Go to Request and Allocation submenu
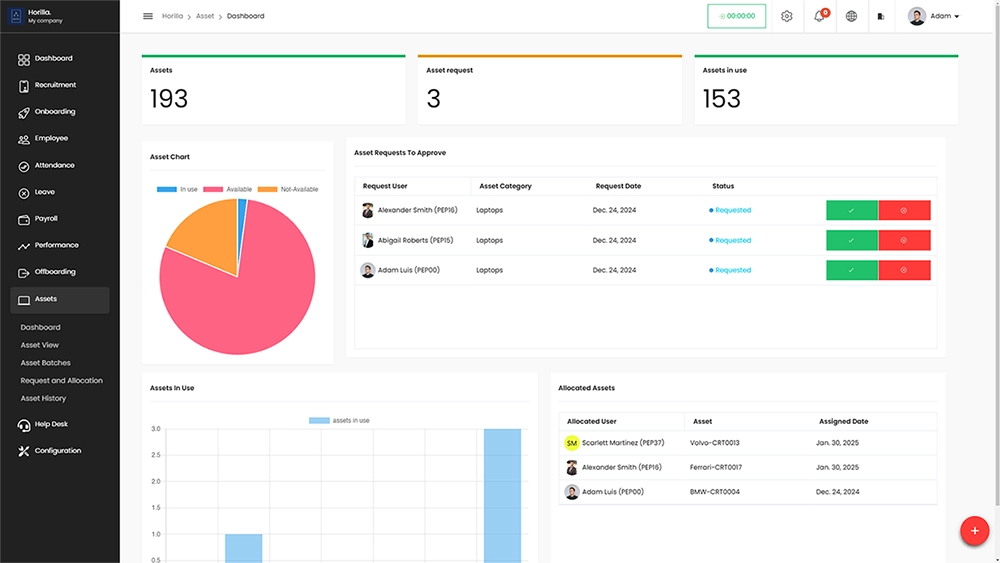 (62, 381)
